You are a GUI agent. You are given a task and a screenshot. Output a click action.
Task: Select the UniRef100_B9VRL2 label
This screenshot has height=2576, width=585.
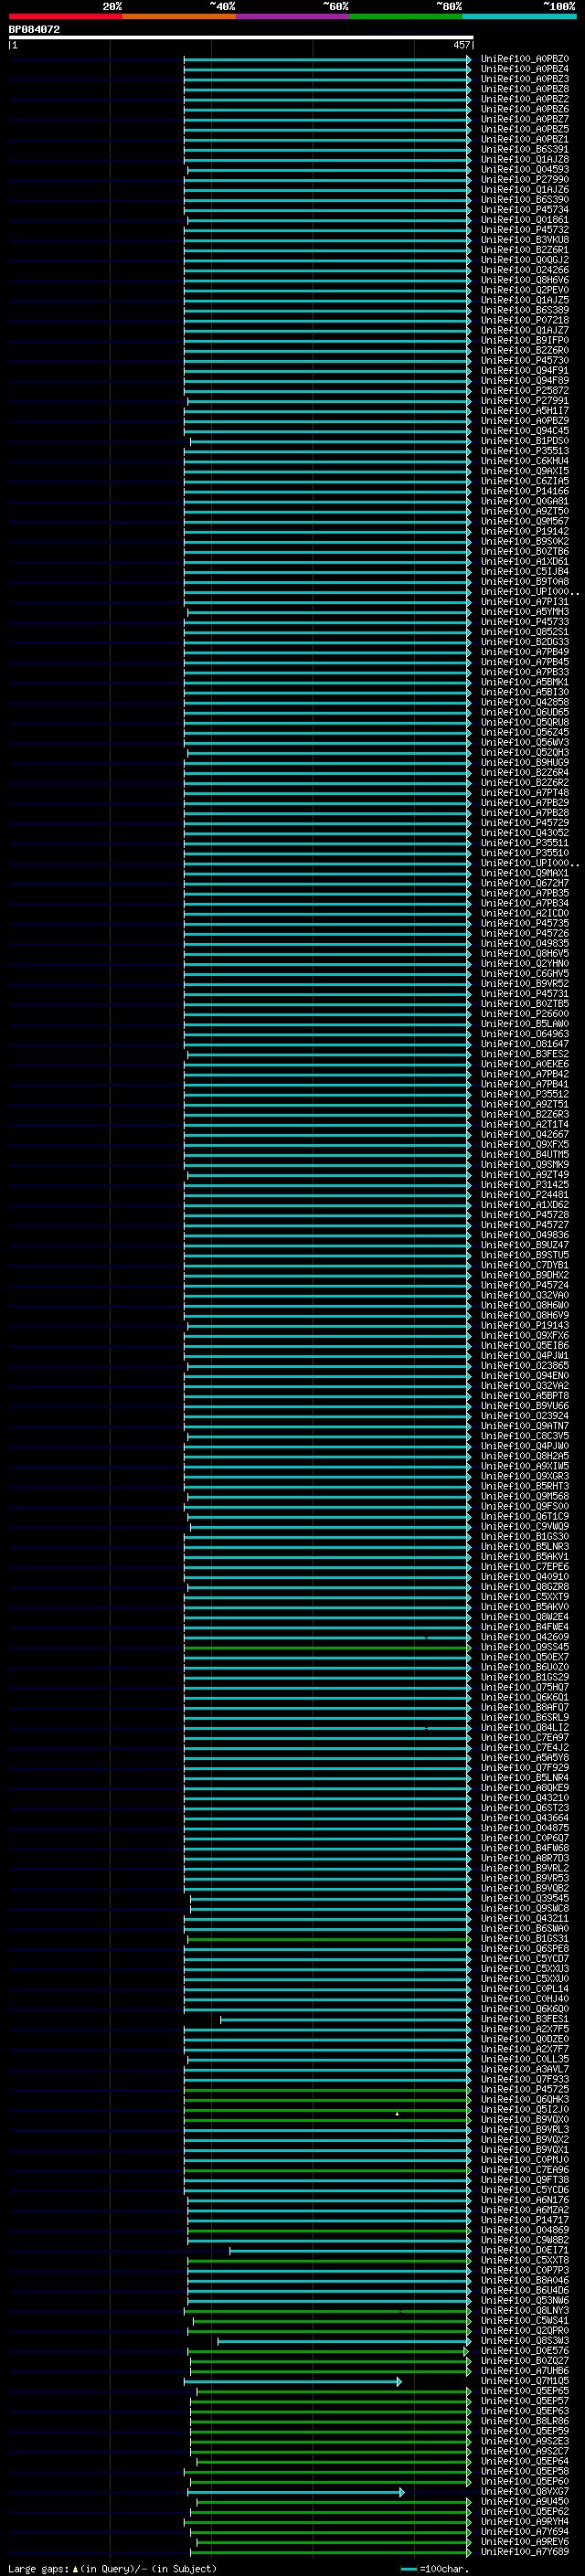click(525, 1868)
